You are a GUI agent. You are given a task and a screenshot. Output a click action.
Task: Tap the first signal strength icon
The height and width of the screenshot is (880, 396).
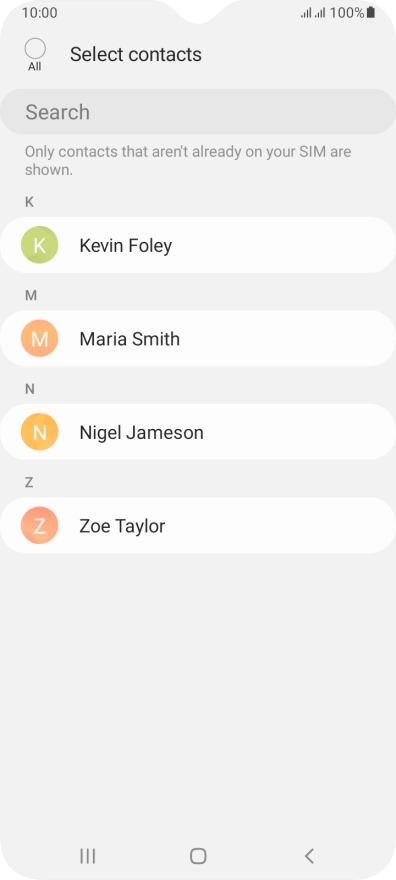(x=306, y=13)
